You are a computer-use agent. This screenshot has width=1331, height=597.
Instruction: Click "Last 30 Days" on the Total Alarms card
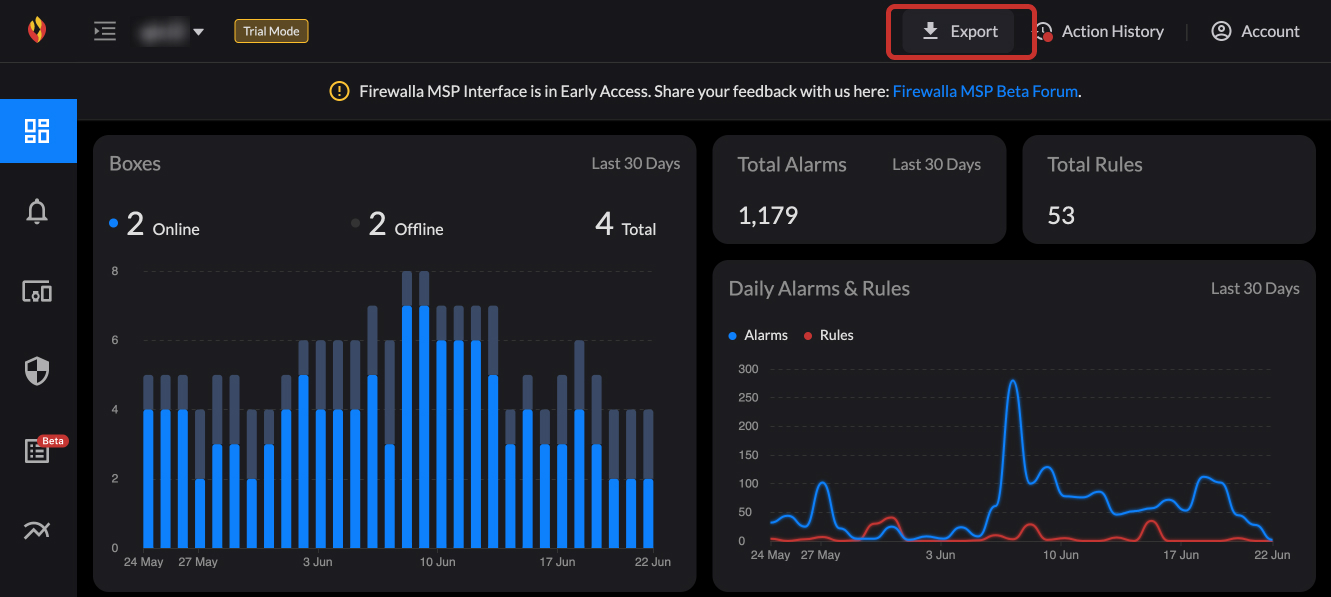pos(936,164)
